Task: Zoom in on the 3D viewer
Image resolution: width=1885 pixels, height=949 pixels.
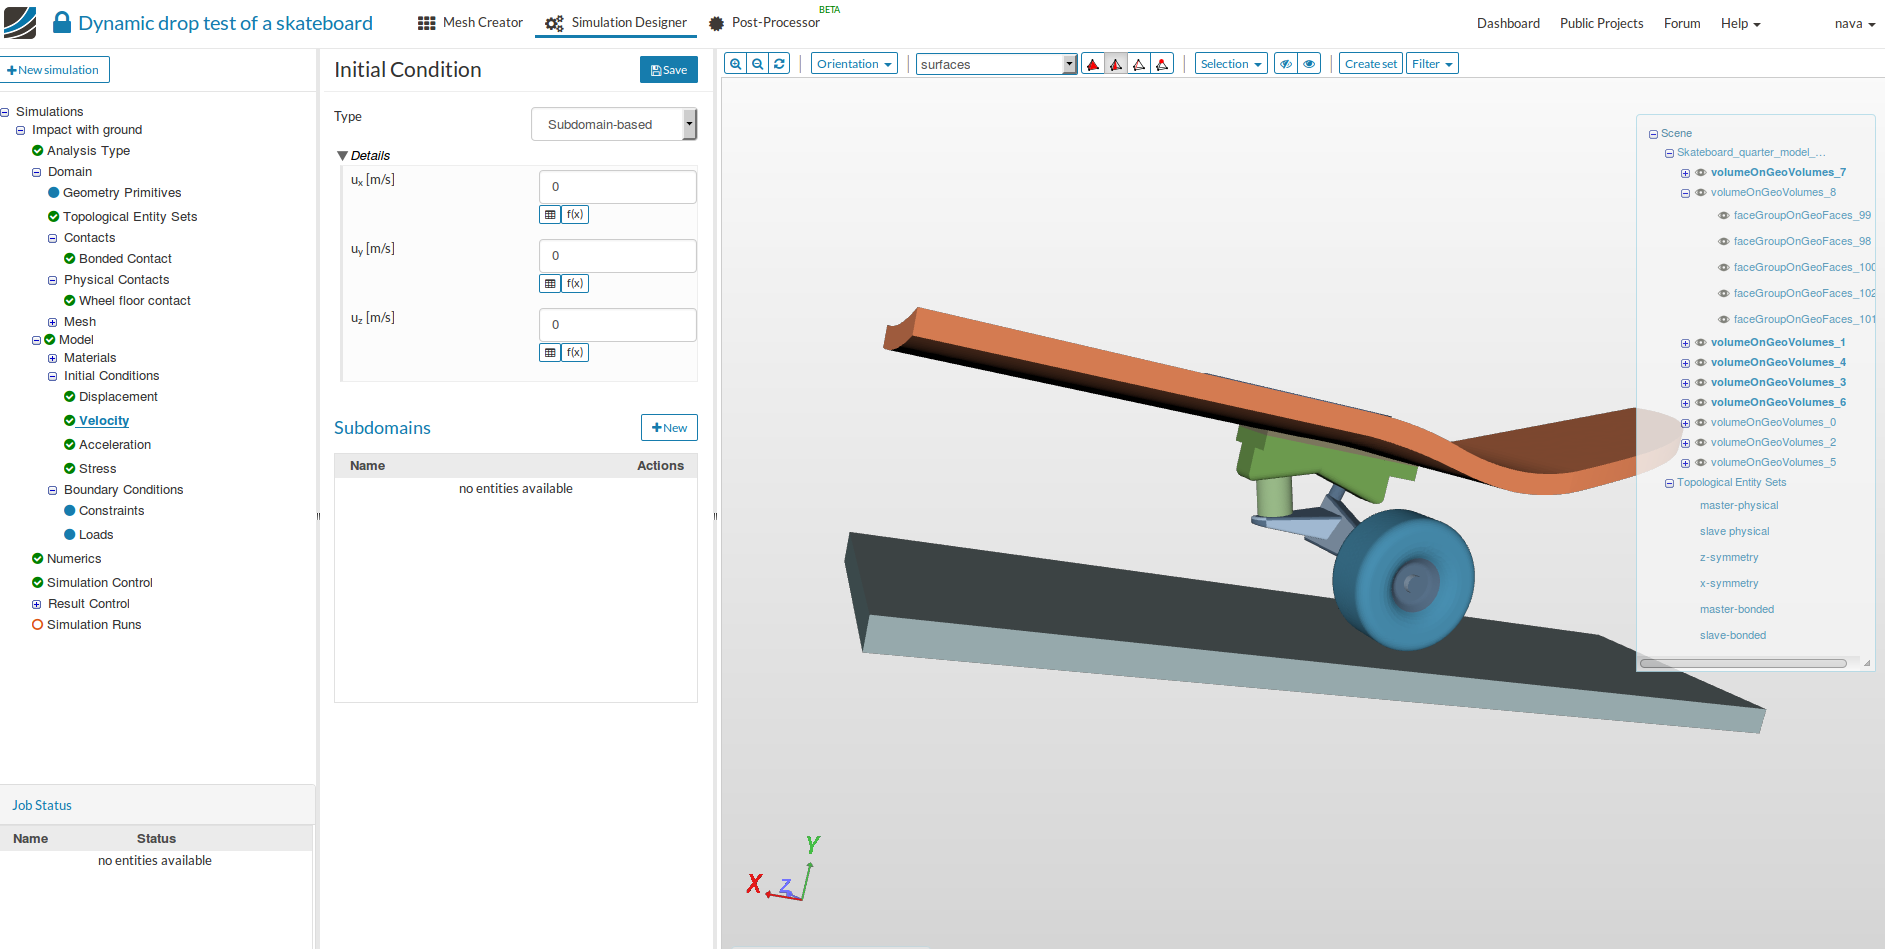Action: point(735,64)
